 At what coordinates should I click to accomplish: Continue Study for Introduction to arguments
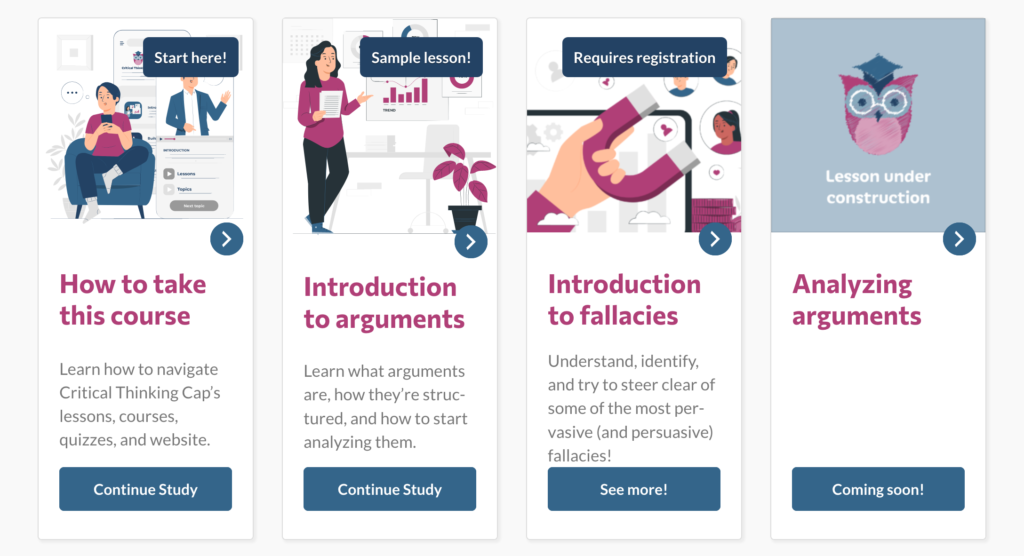tap(390, 489)
